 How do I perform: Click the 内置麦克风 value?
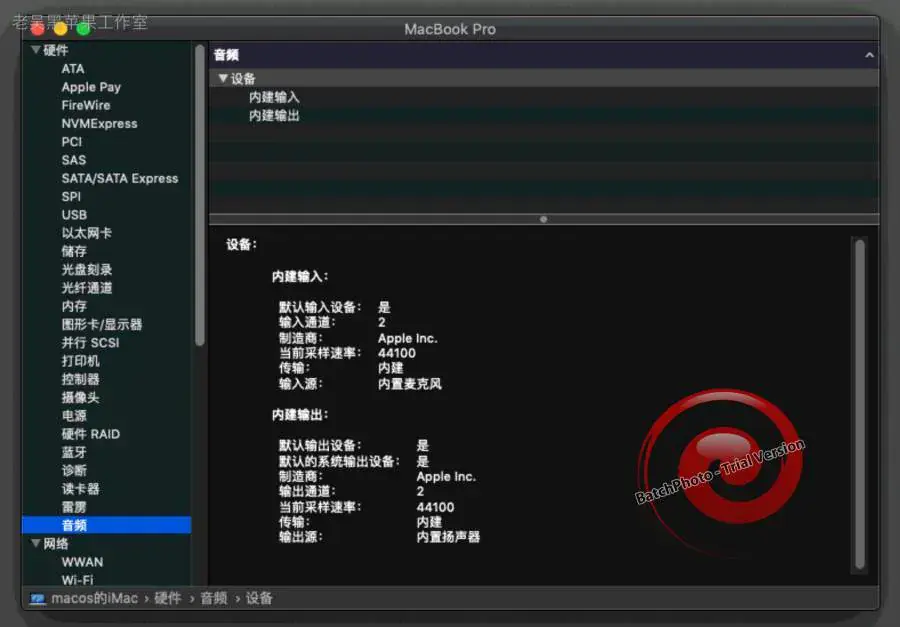pos(410,384)
